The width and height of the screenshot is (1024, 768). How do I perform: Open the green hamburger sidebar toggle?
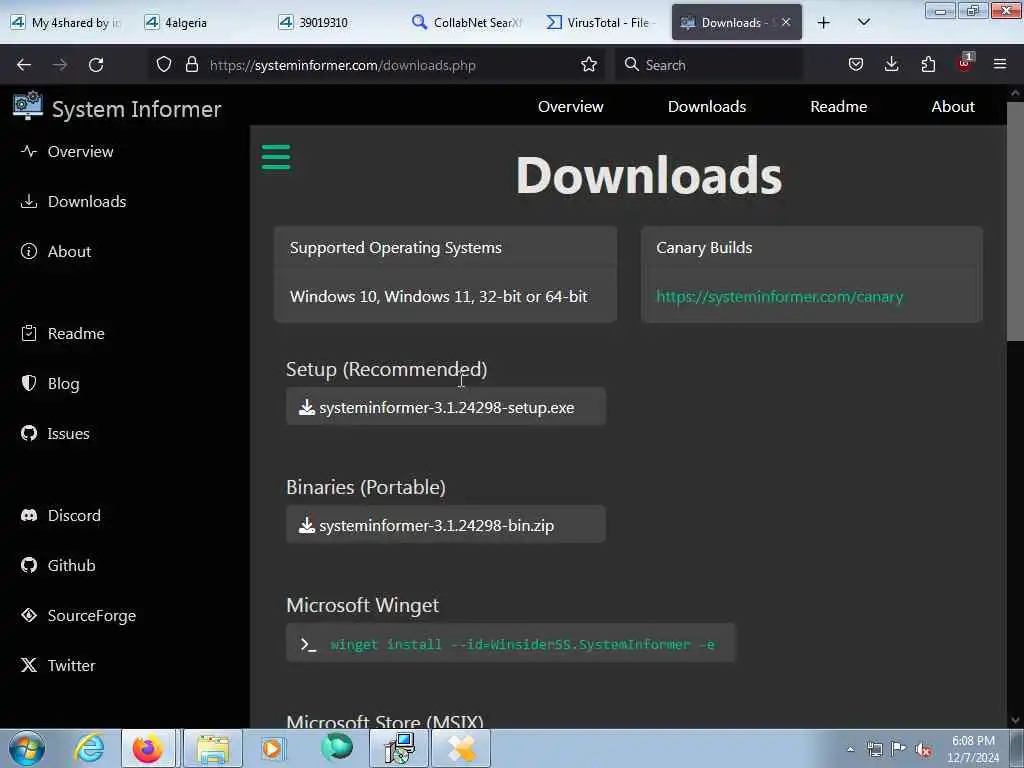click(x=276, y=157)
